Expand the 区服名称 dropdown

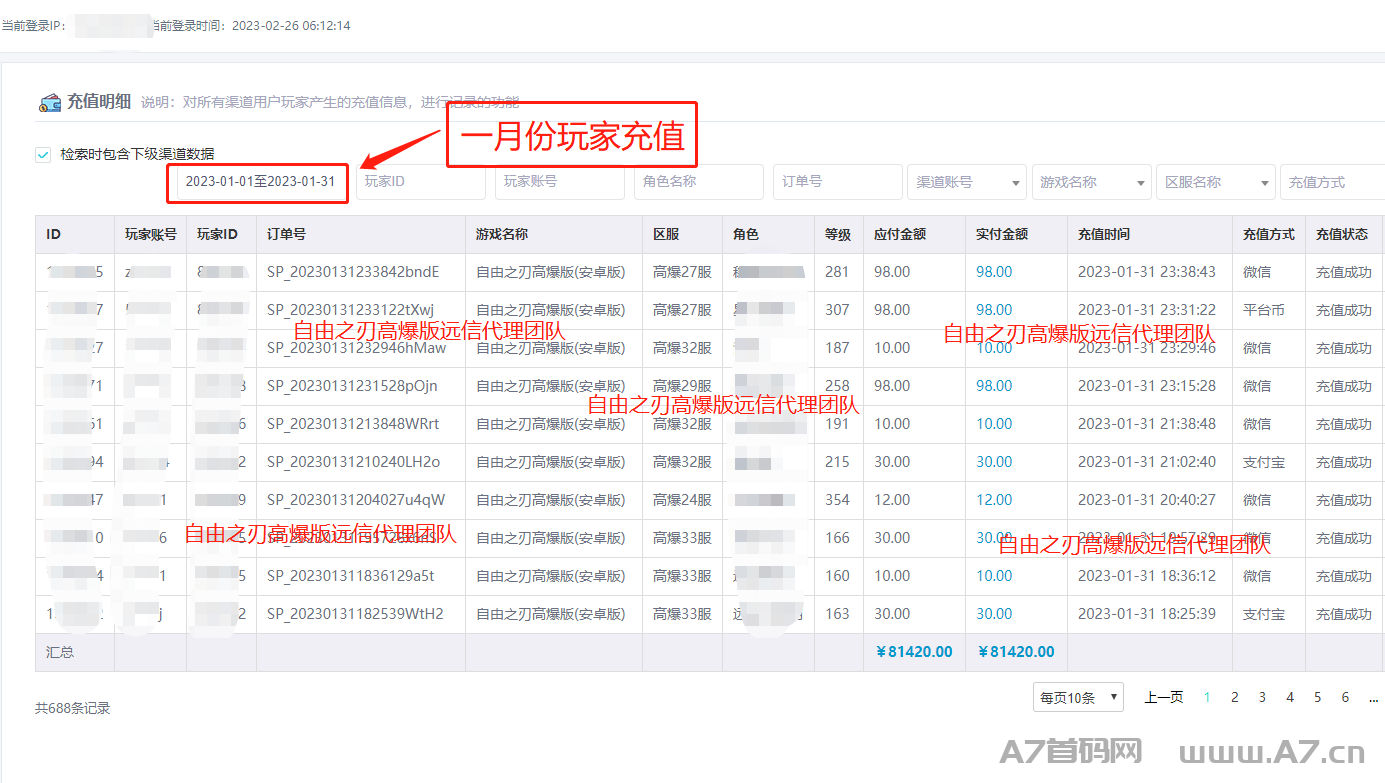point(1215,182)
